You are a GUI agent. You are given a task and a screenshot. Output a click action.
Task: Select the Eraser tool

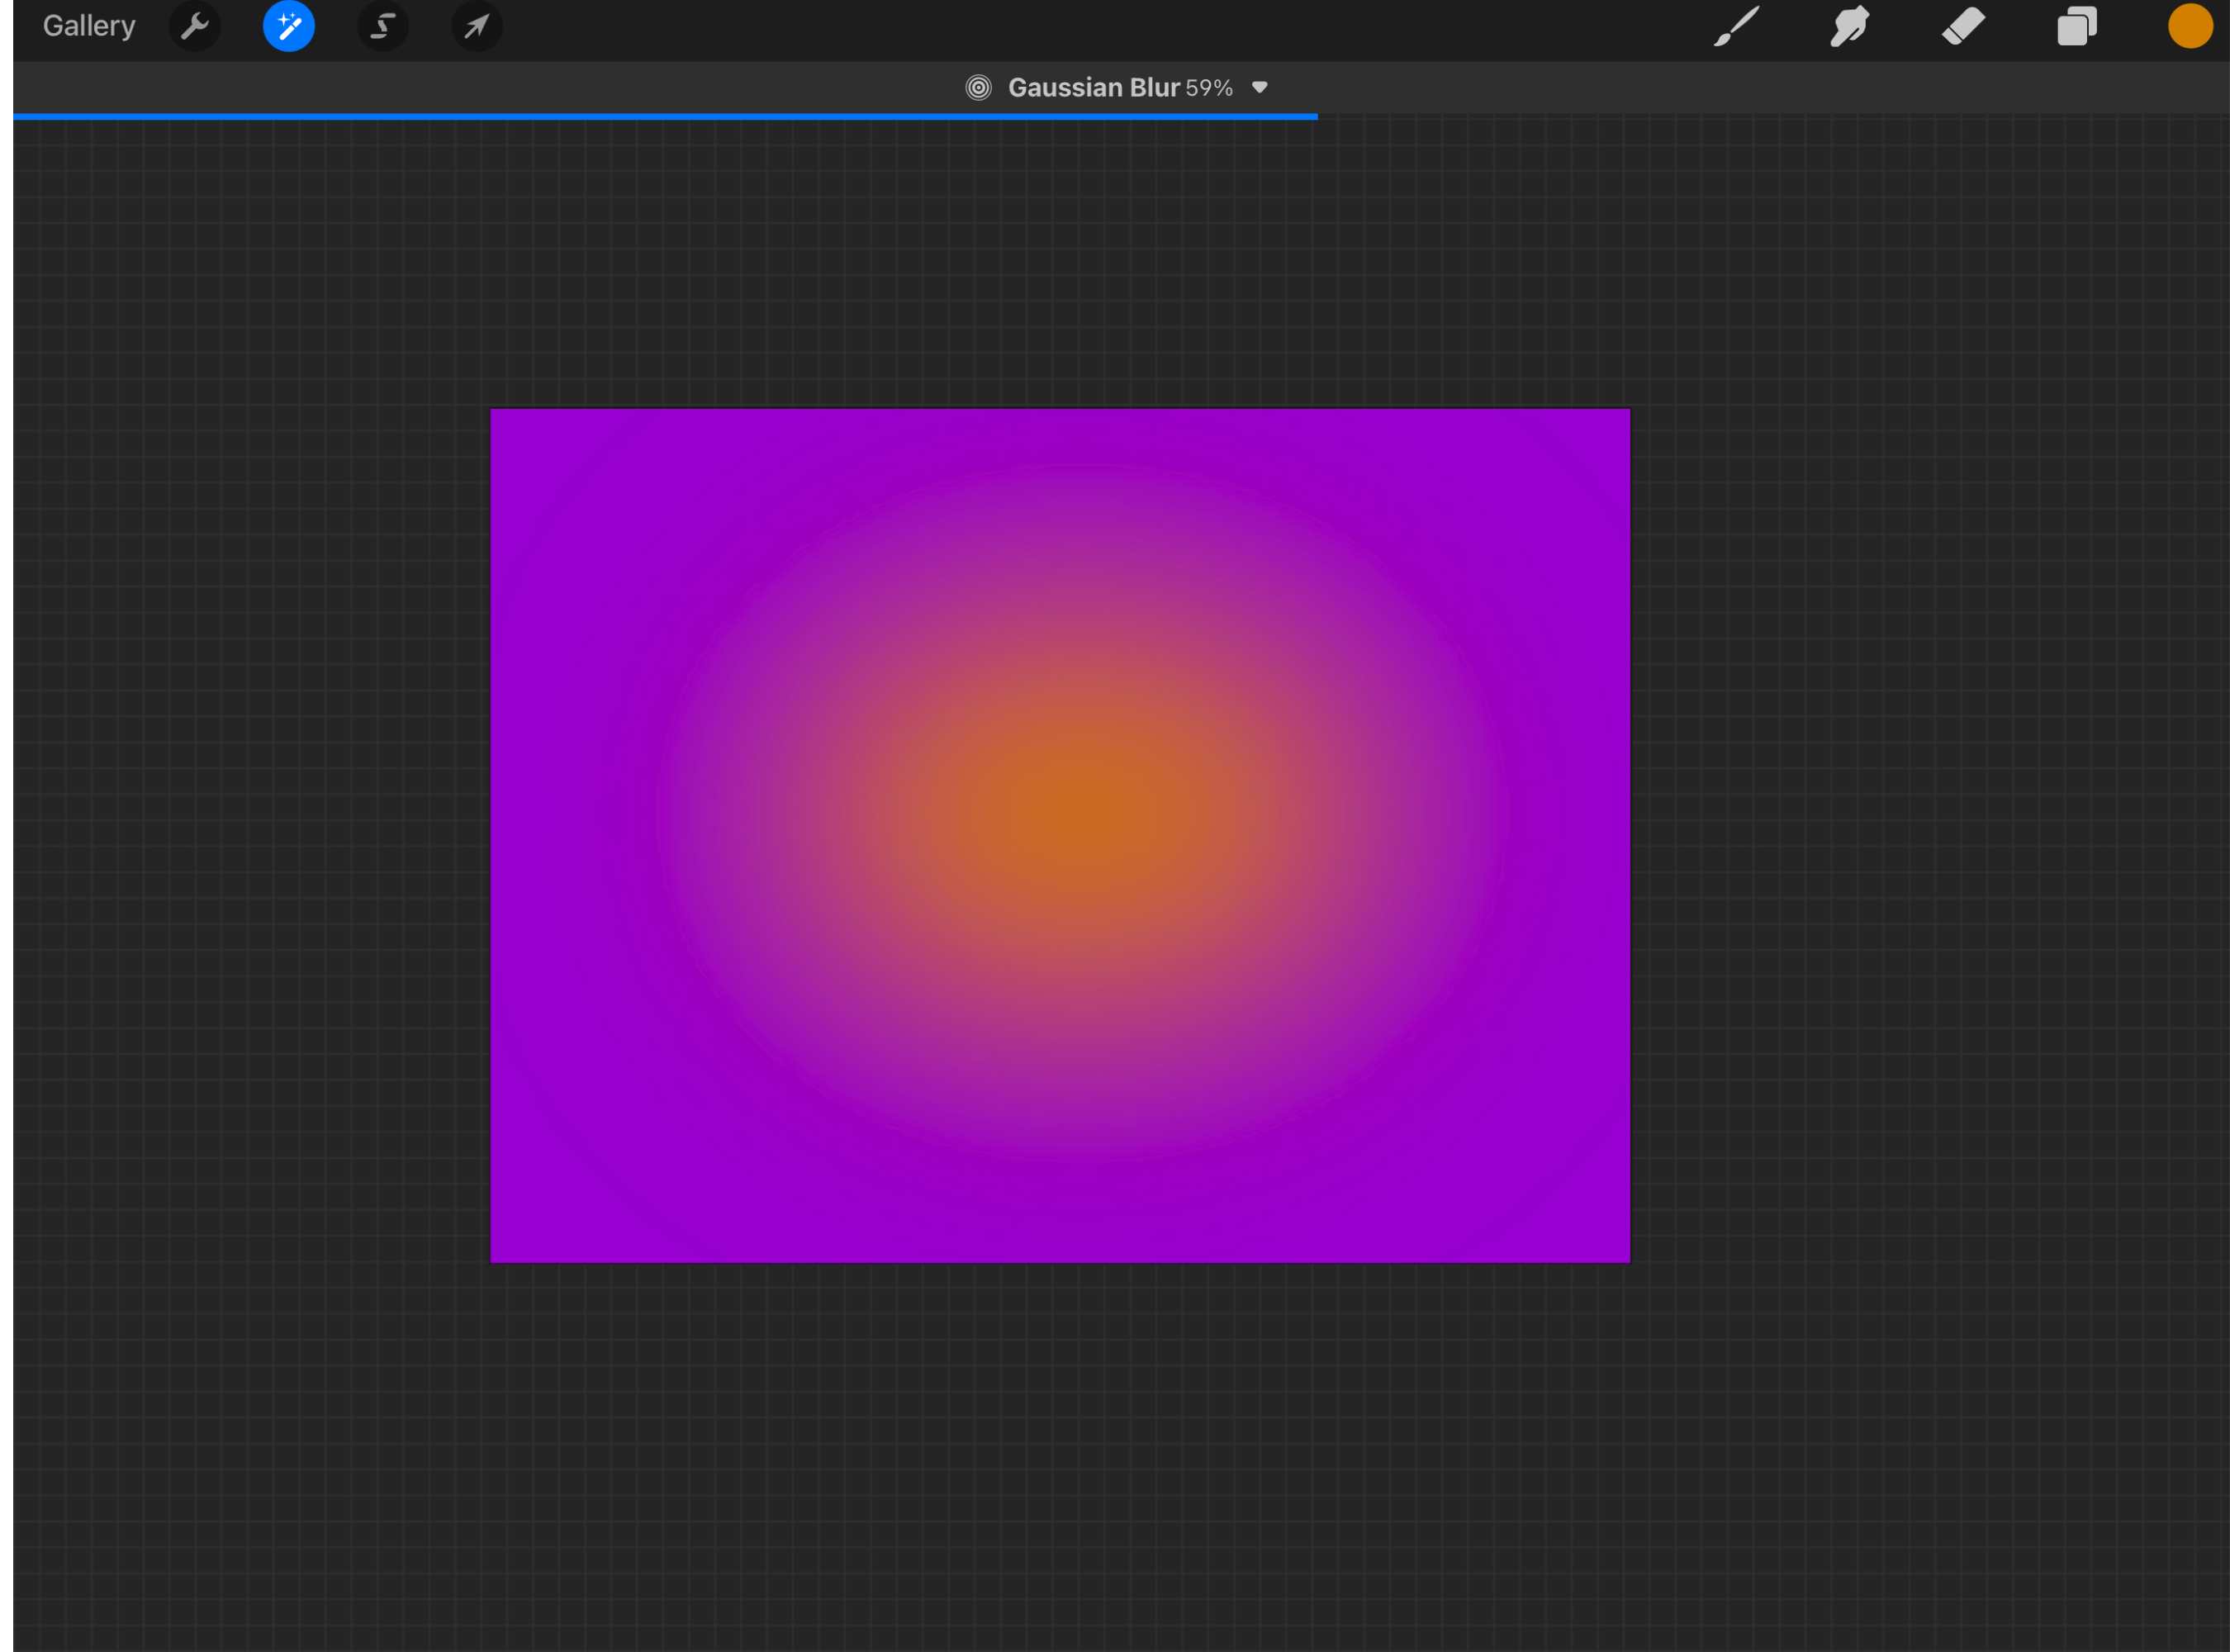coord(1962,26)
